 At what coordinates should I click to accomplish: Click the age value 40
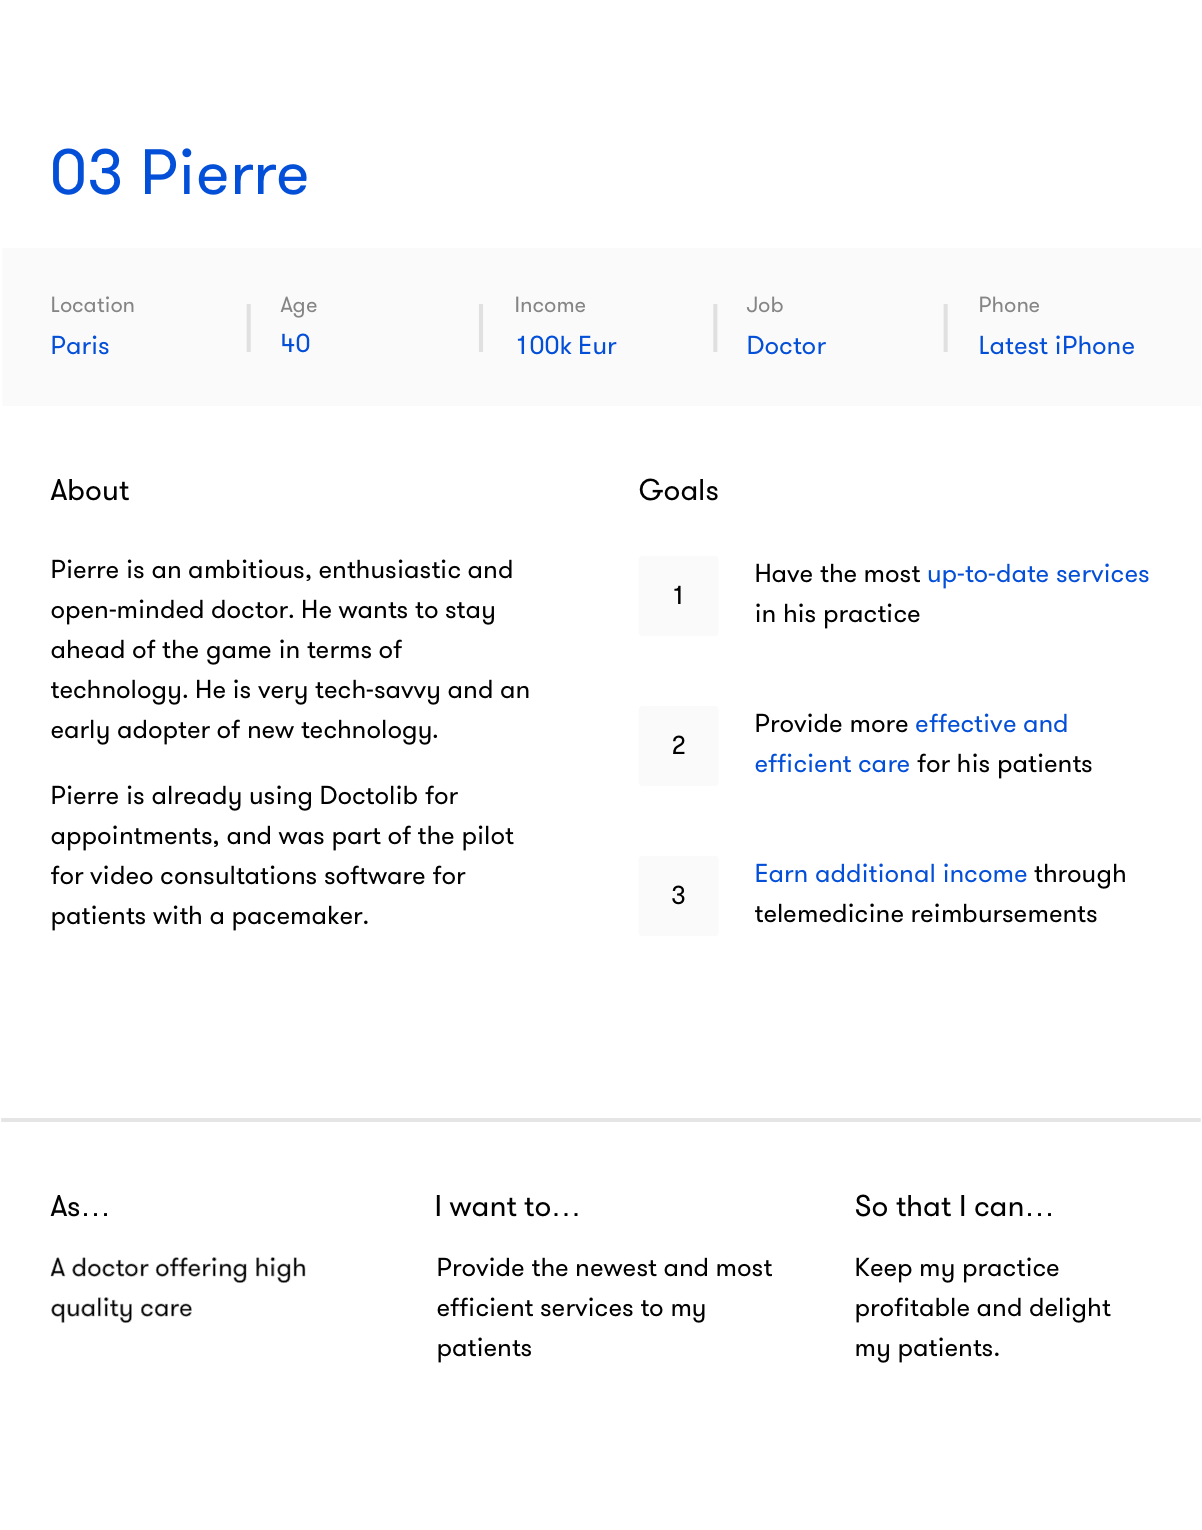tap(295, 344)
